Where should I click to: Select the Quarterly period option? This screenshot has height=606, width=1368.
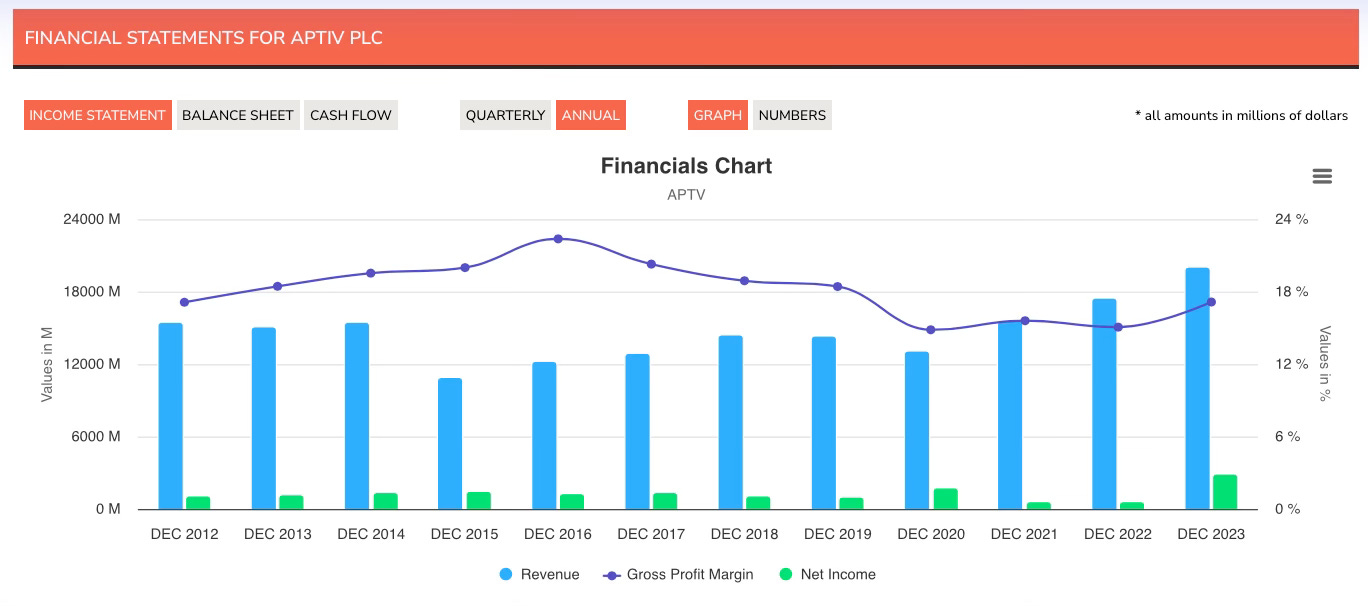(x=505, y=115)
